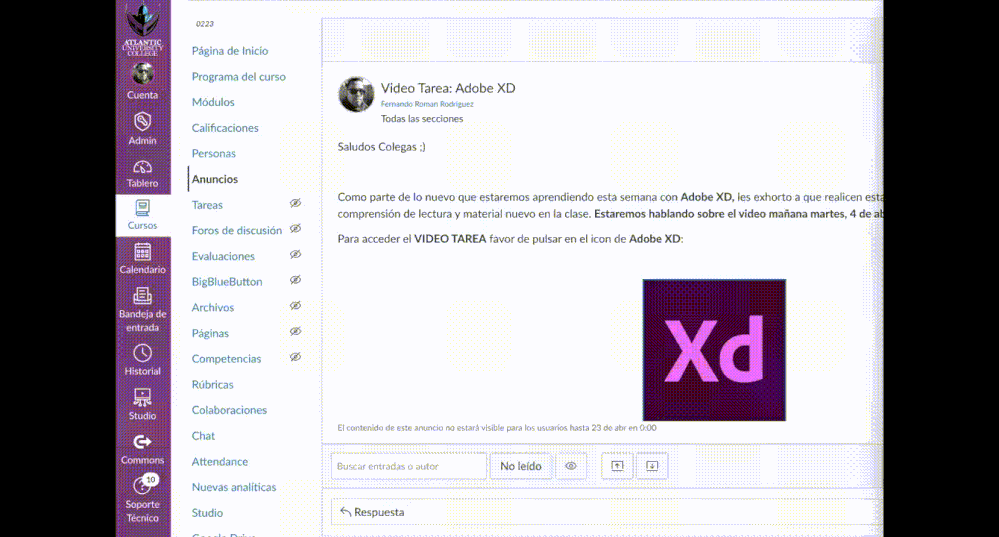Open Studio in global navigation bar
Screen dimensions: 999x537
click(142, 405)
